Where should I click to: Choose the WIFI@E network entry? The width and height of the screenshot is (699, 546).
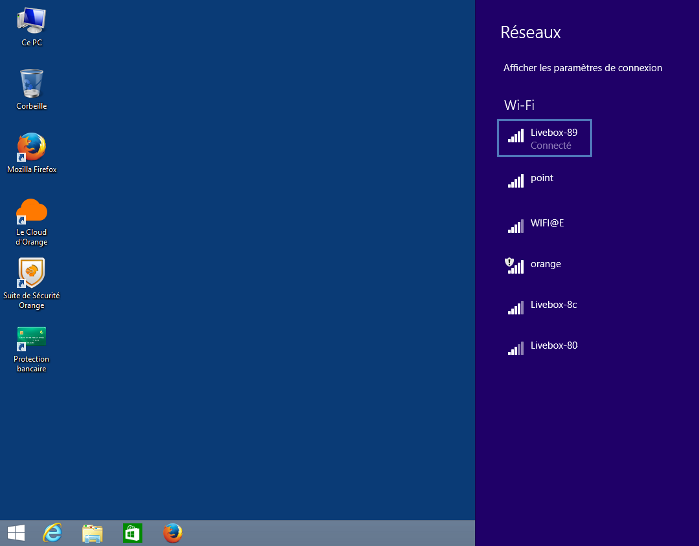[x=547, y=223]
